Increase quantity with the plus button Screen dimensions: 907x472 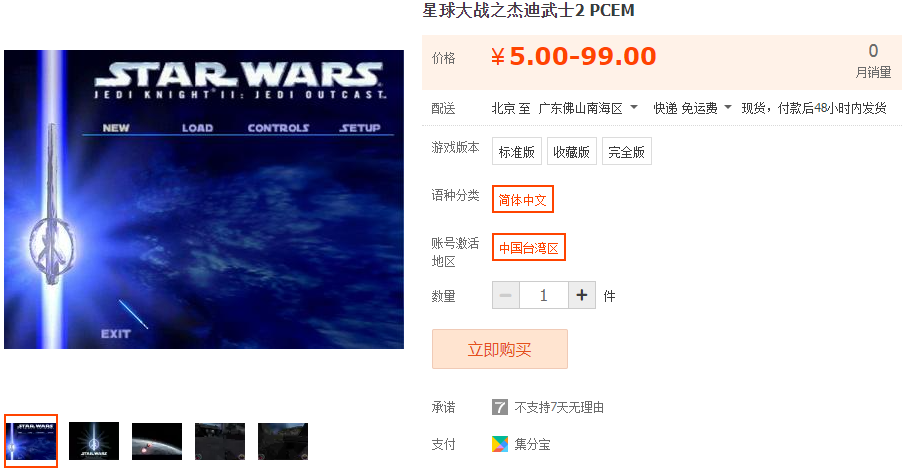(x=582, y=296)
